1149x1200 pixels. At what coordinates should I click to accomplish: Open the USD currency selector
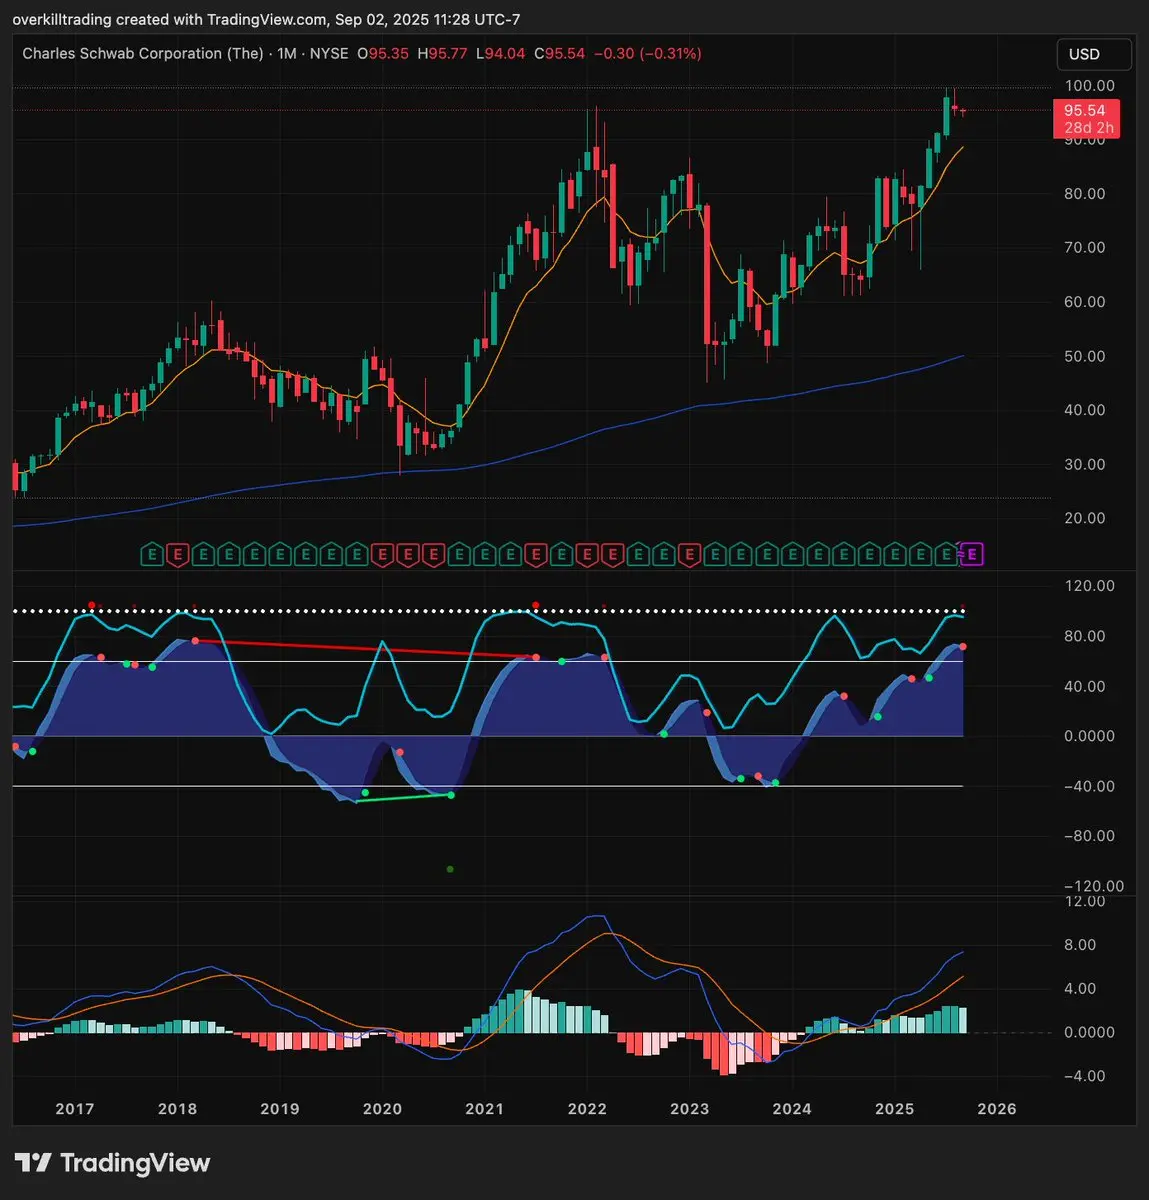1094,54
